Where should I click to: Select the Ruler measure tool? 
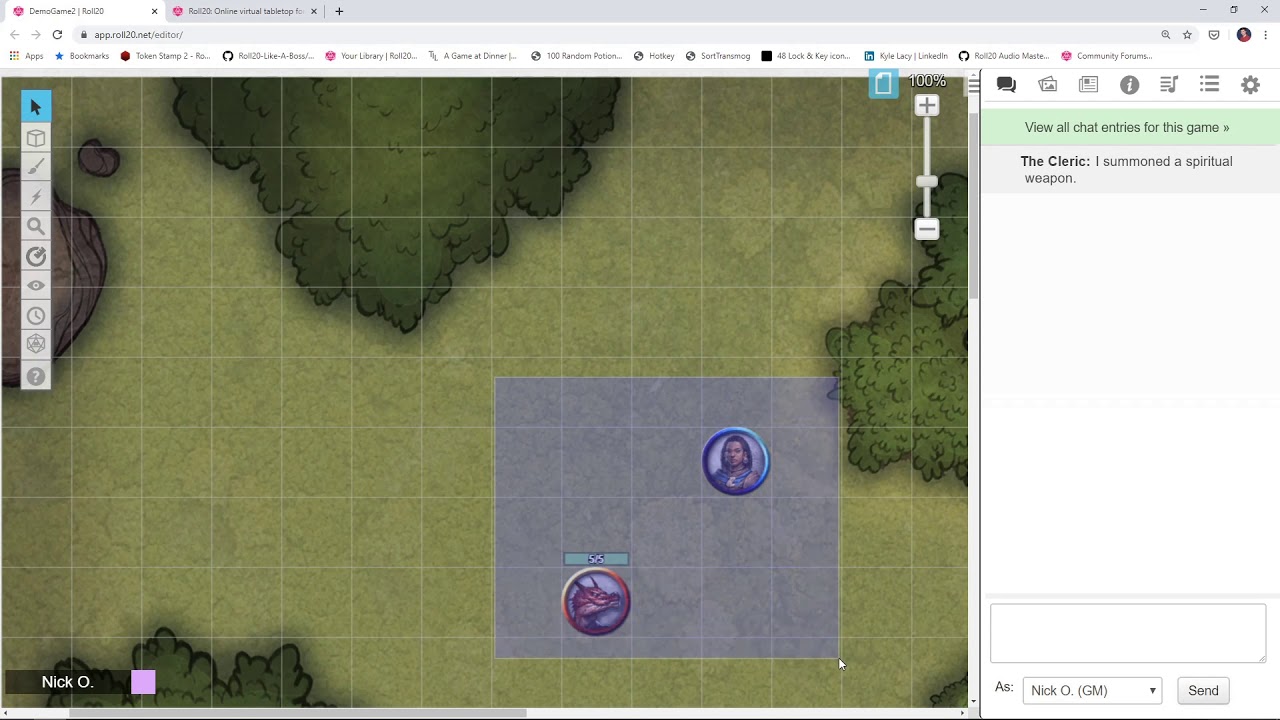tap(36, 257)
